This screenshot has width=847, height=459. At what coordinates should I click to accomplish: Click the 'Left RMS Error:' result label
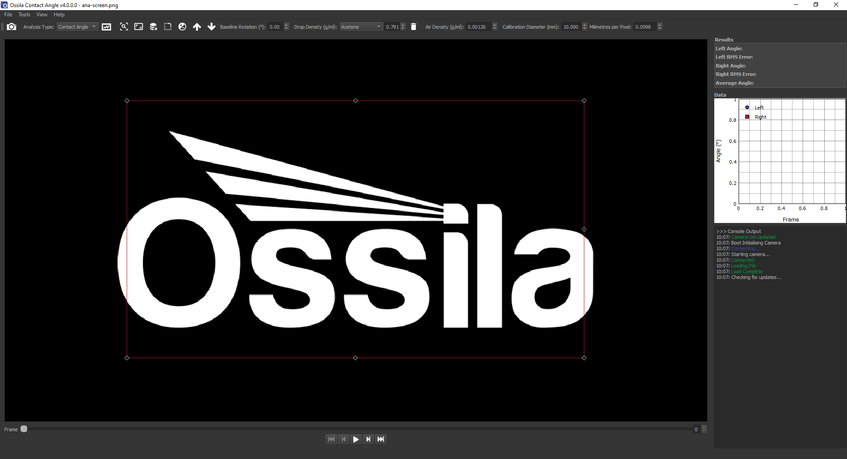[734, 57]
